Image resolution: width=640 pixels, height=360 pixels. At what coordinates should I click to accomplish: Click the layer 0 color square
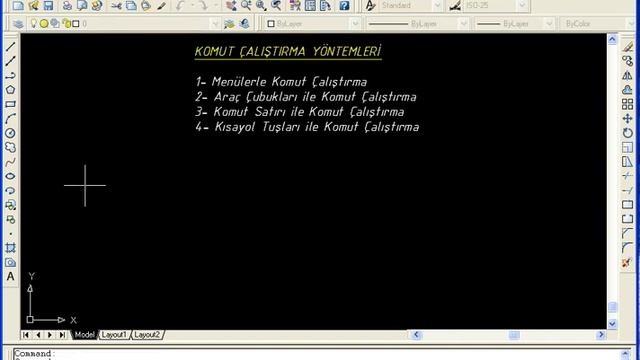click(76, 24)
